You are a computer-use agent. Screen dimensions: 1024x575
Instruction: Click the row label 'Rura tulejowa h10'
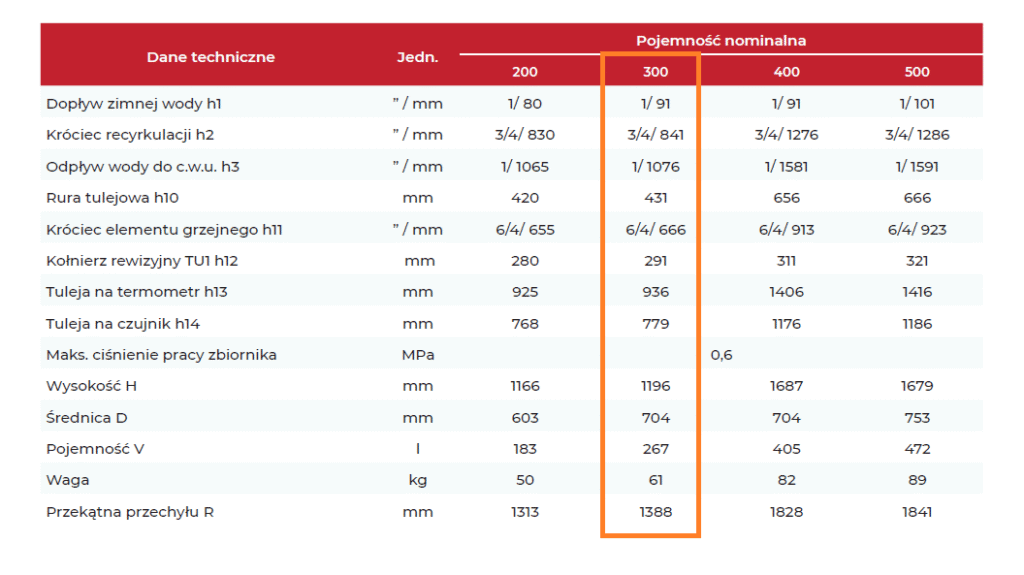[x=112, y=197]
